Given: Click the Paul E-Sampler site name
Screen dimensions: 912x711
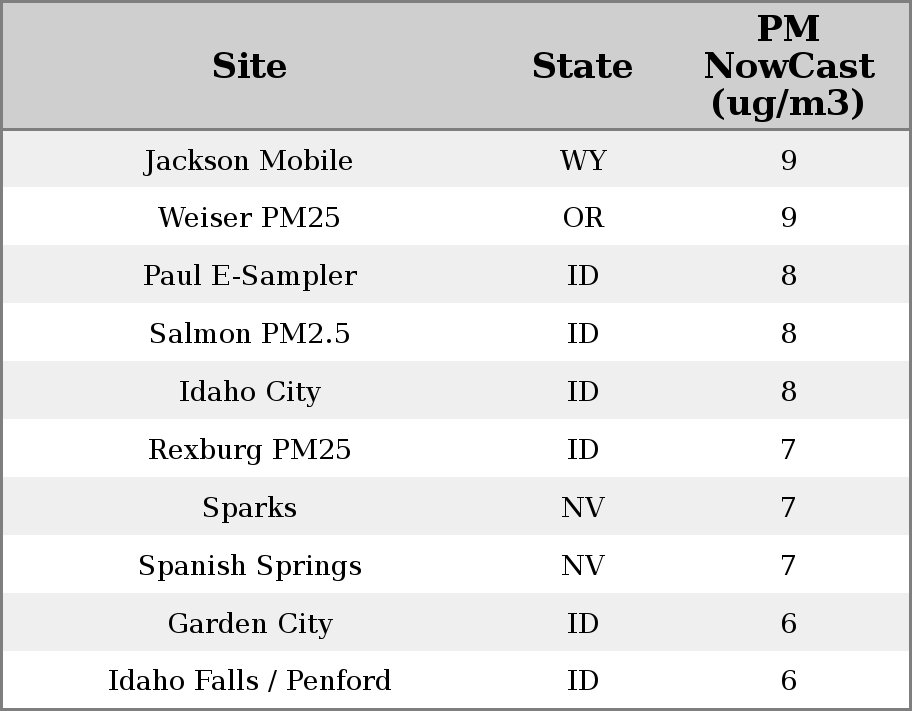Looking at the screenshot, I should tap(249, 276).
